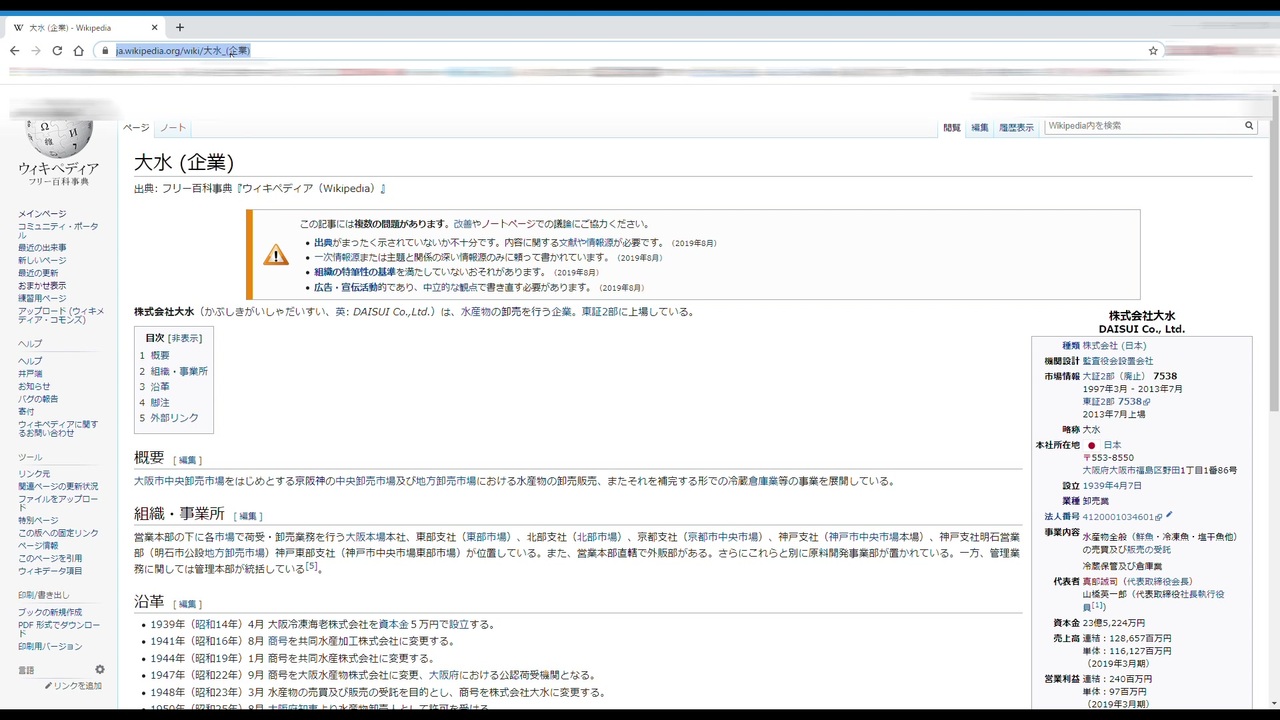Image resolution: width=1280 pixels, height=720 pixels.
Task: Open the ヘルプ link under the ヘルプ heading
Action: [30, 361]
